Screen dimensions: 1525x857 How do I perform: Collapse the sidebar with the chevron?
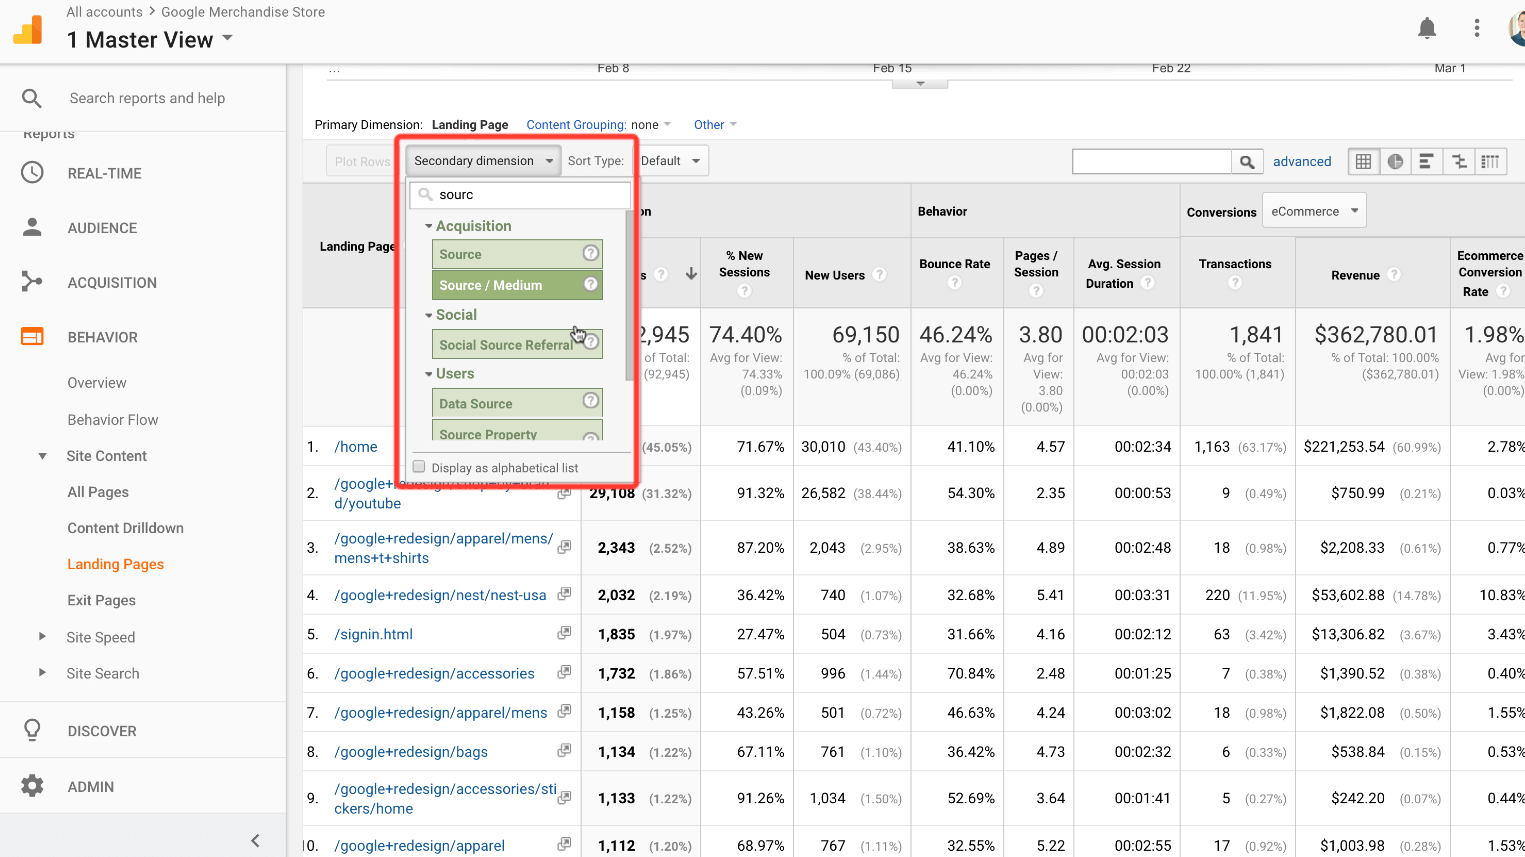click(x=255, y=841)
